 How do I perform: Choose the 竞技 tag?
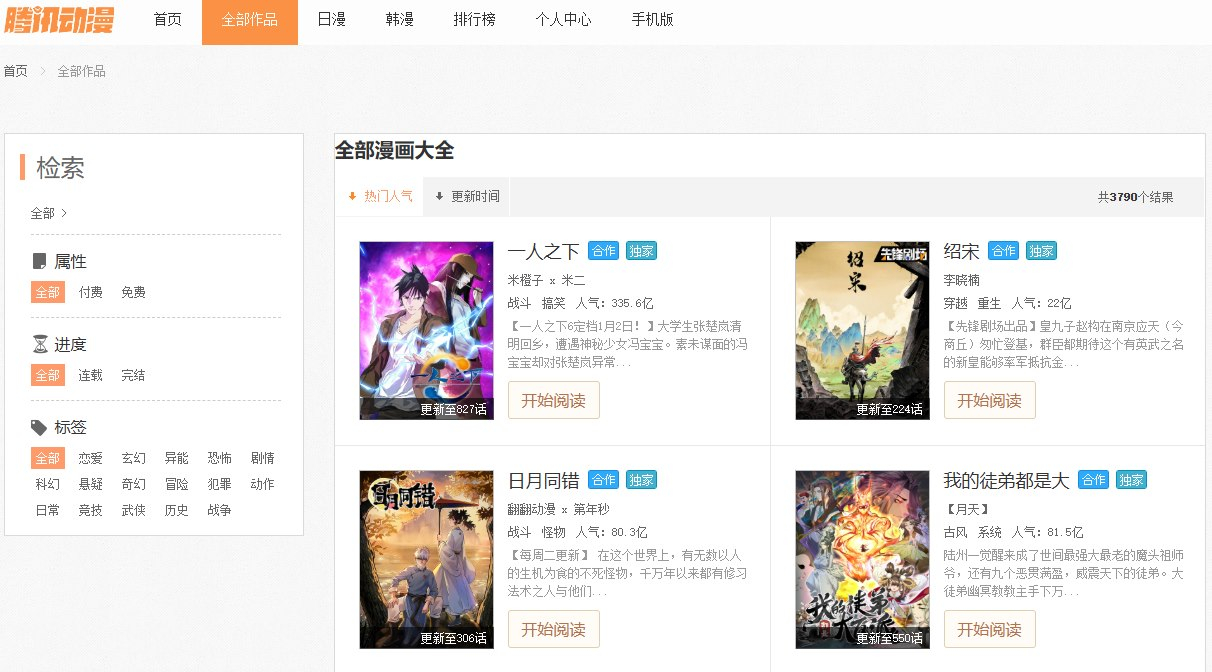91,510
